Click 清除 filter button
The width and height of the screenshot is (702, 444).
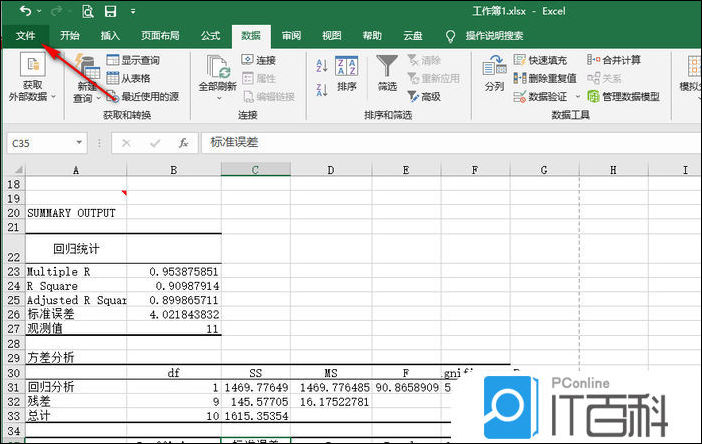[x=424, y=60]
